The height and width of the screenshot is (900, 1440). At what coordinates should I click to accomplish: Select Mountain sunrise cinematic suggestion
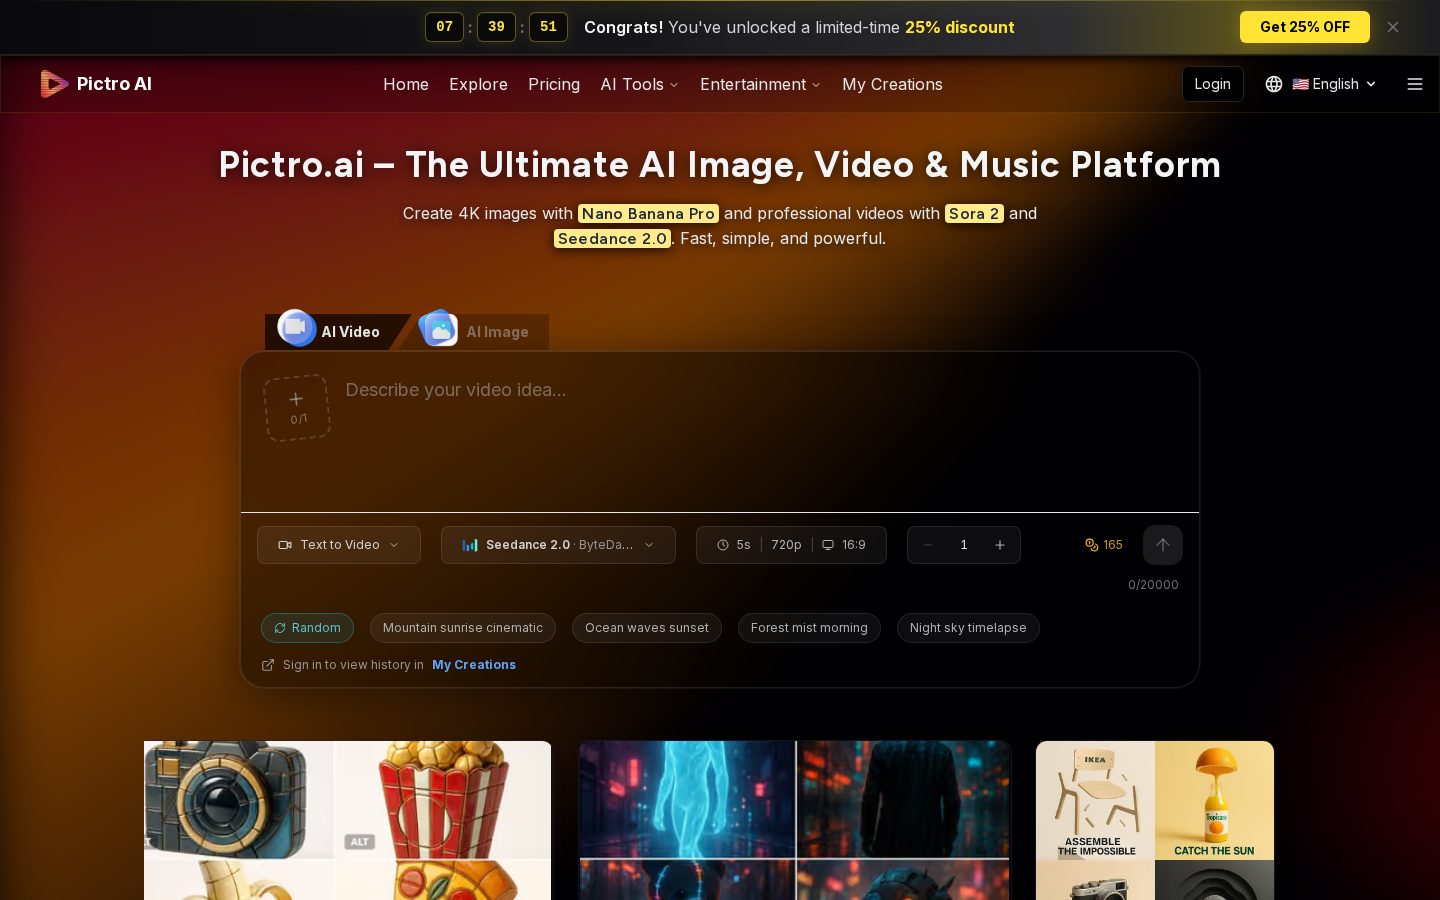[x=463, y=628]
